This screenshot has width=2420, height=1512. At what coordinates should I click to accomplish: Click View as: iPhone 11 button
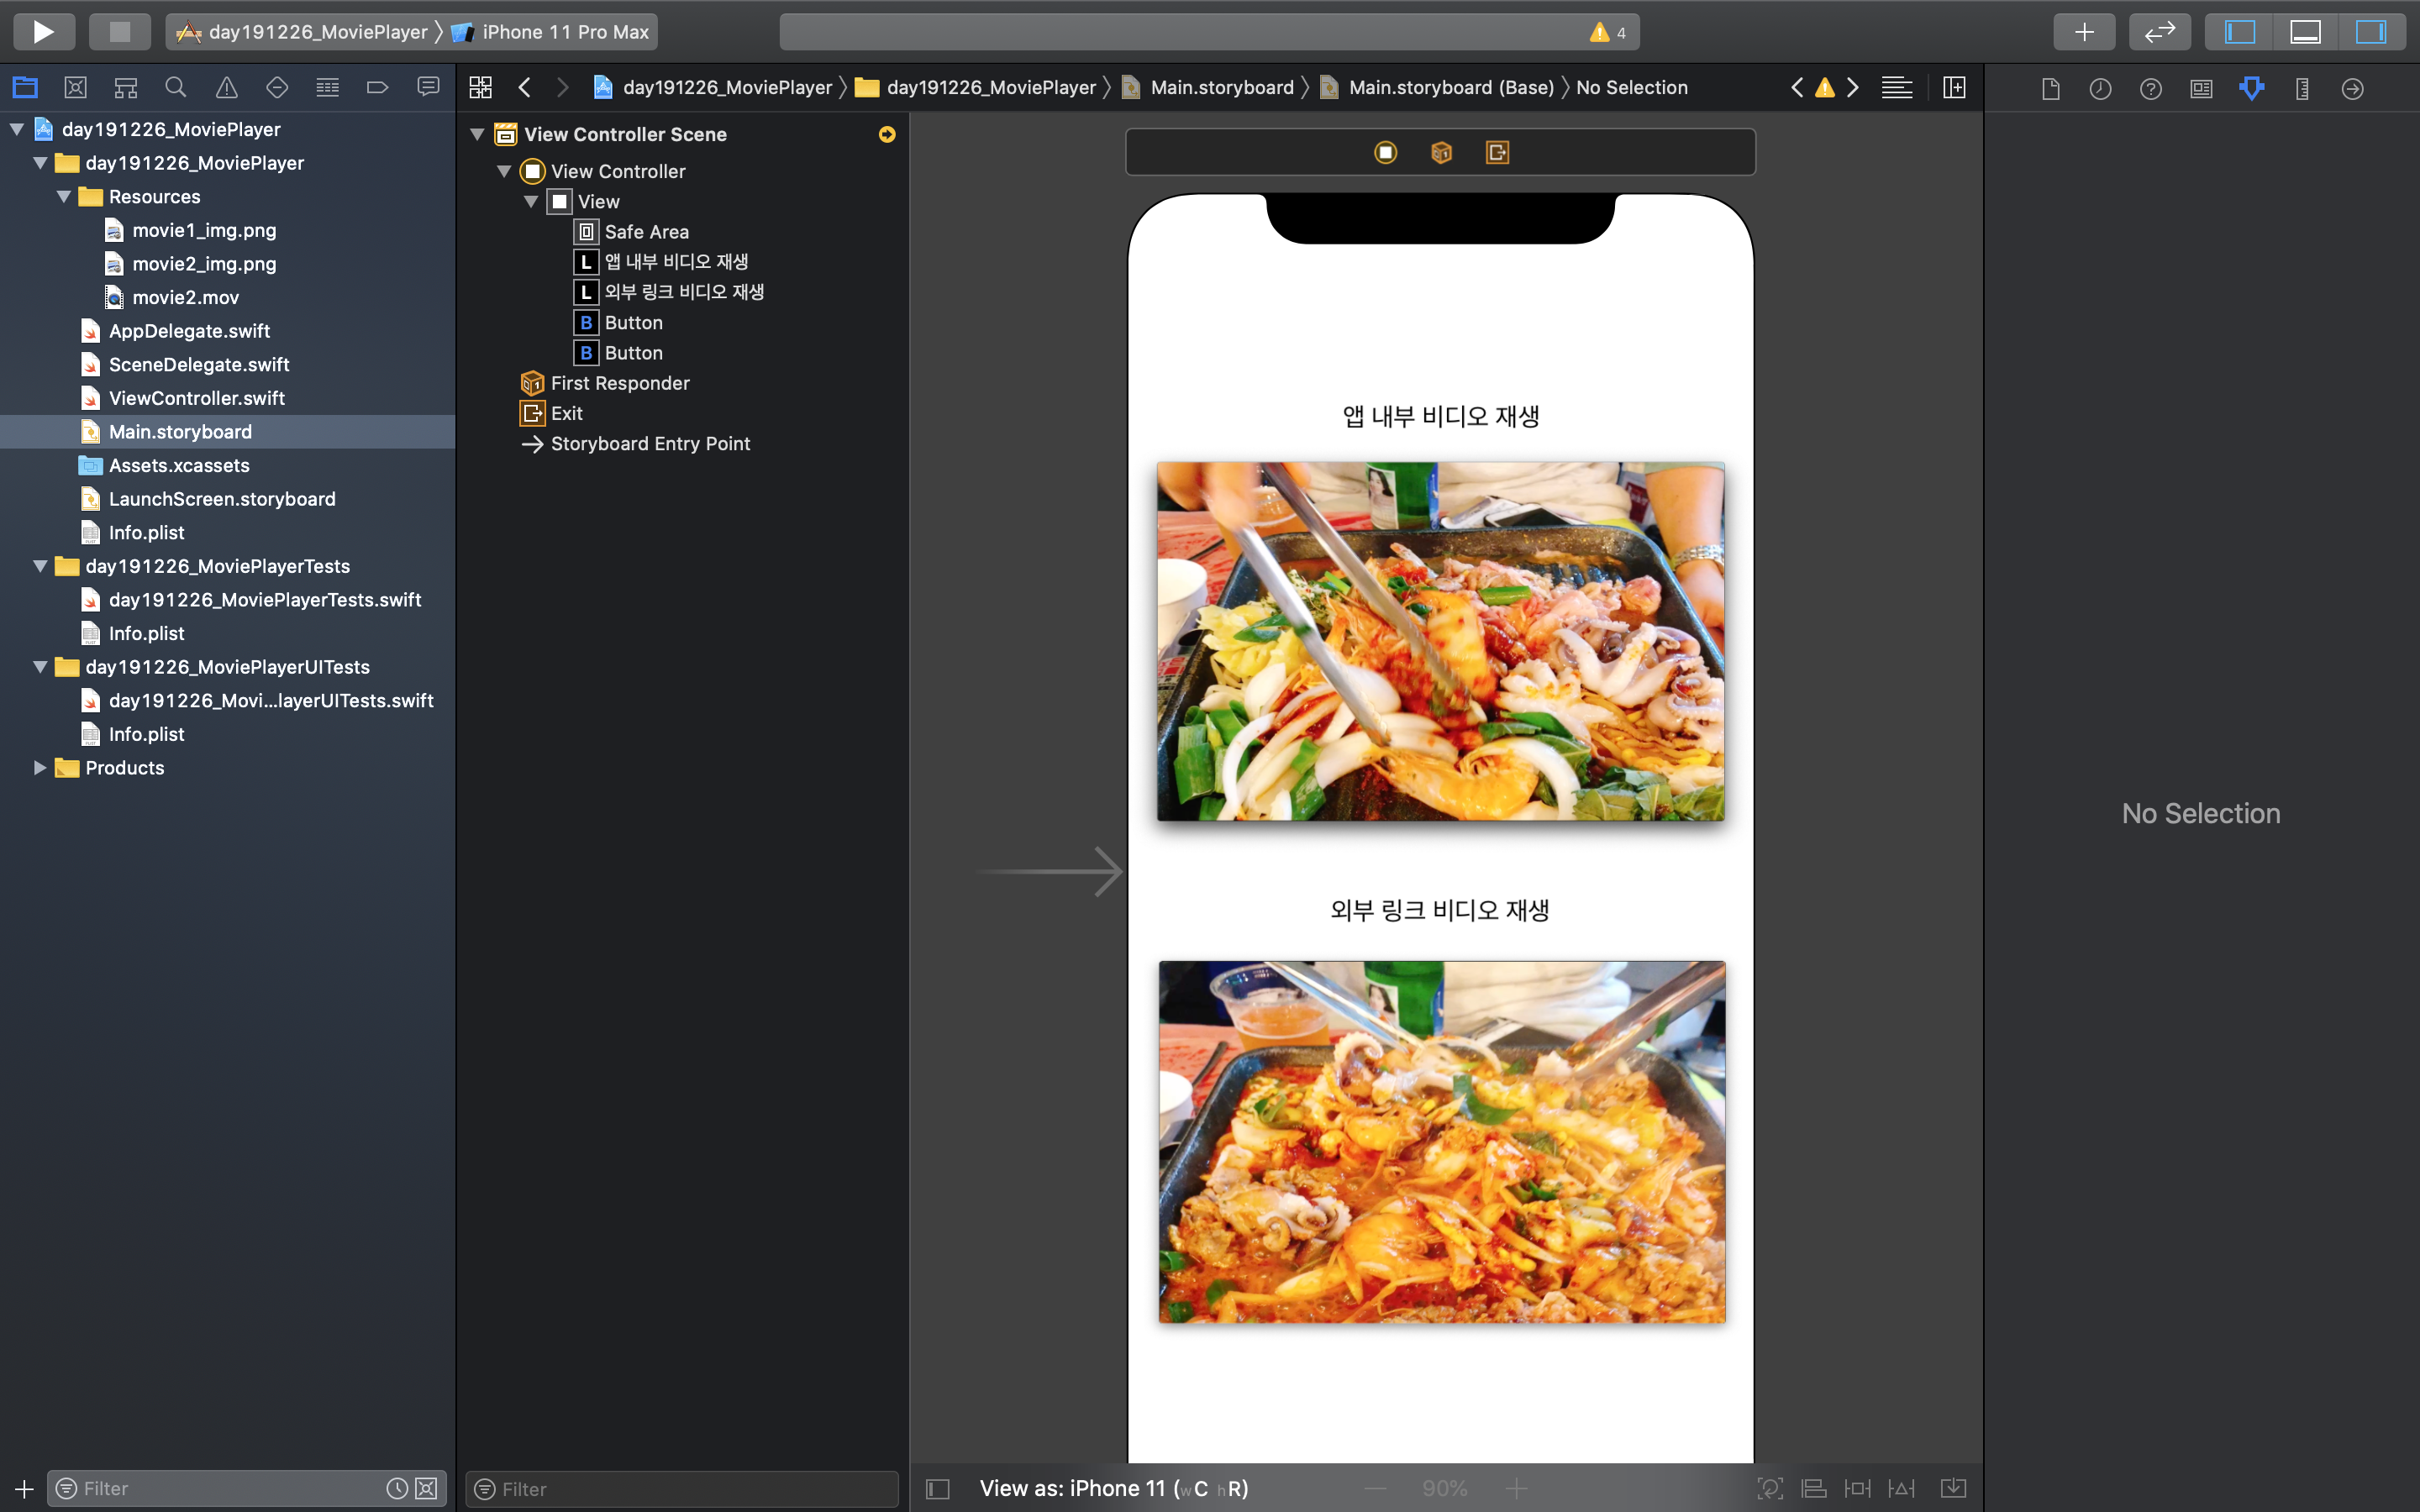1112,1488
